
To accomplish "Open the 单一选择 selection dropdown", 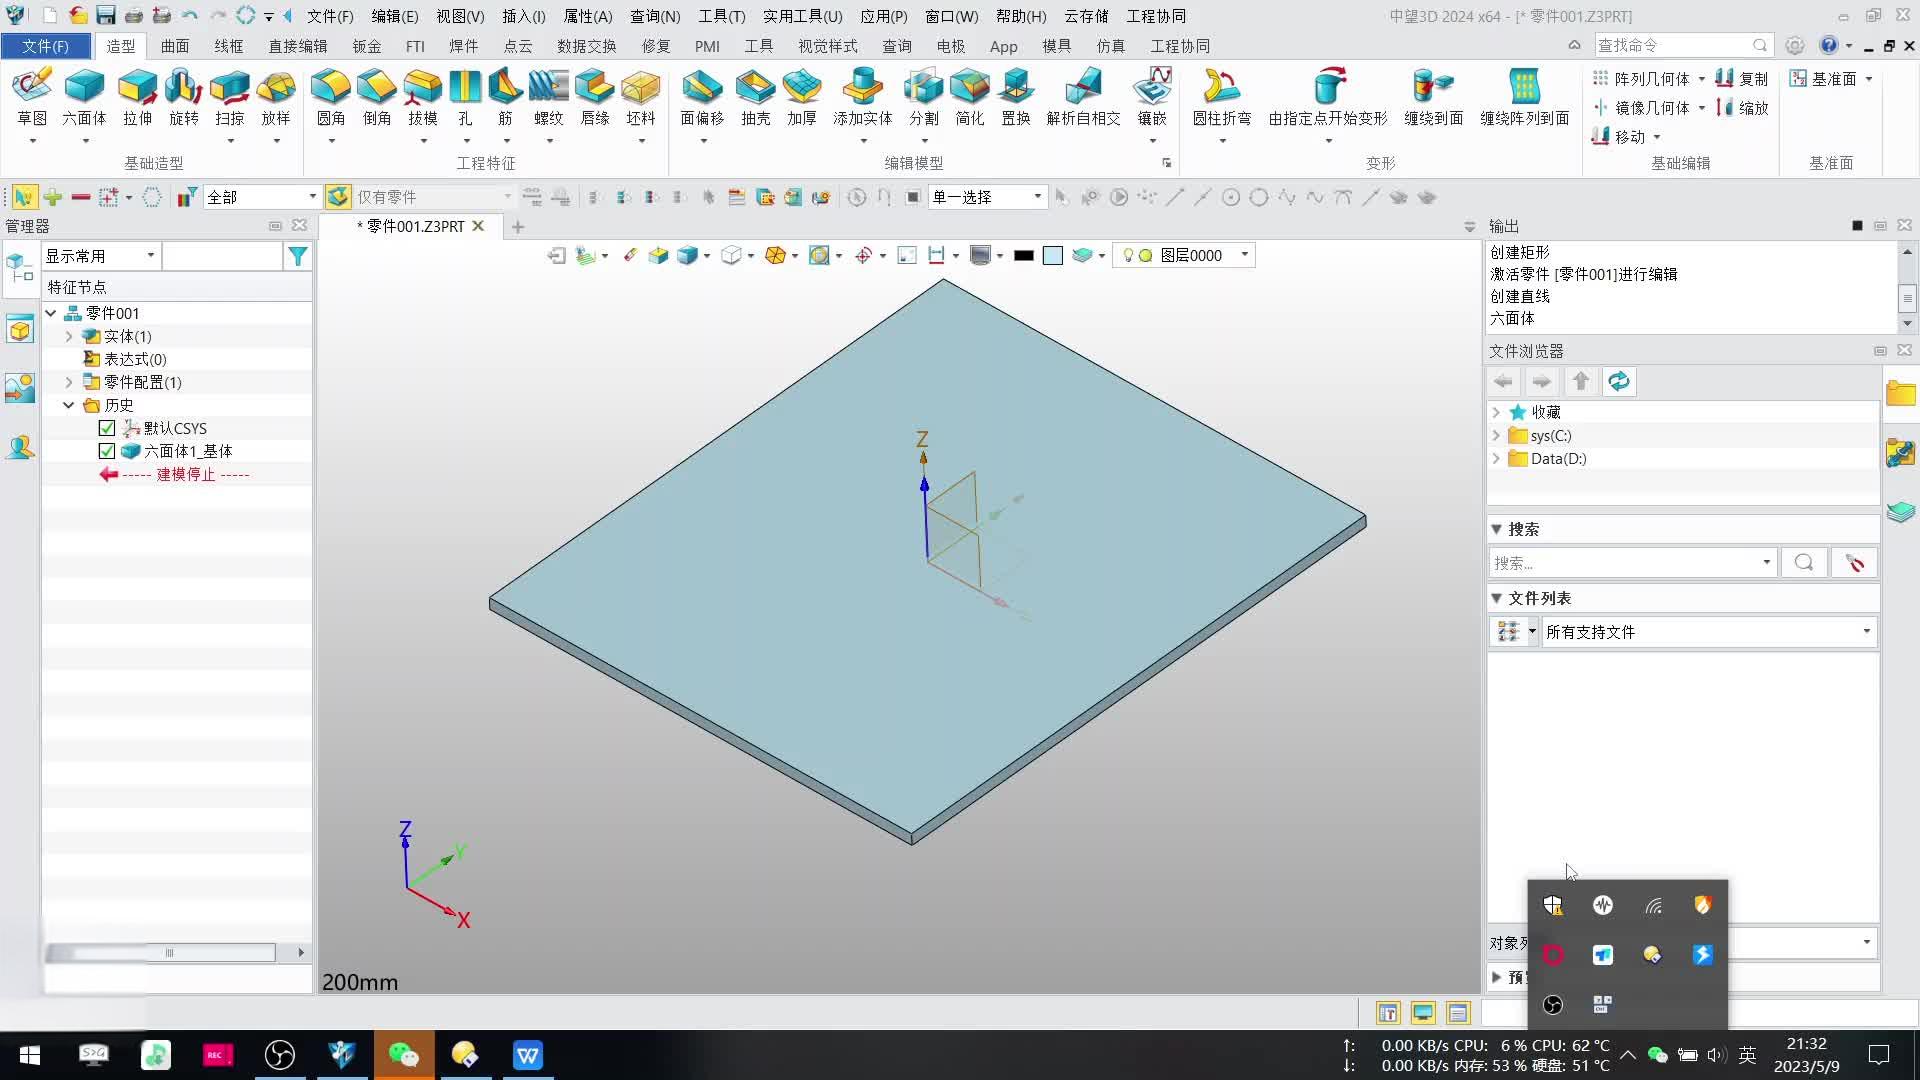I will (986, 197).
